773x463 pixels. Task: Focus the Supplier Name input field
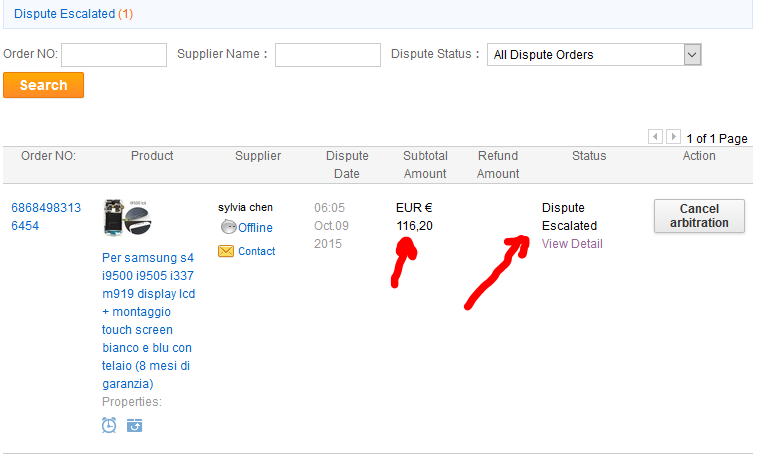coord(328,55)
